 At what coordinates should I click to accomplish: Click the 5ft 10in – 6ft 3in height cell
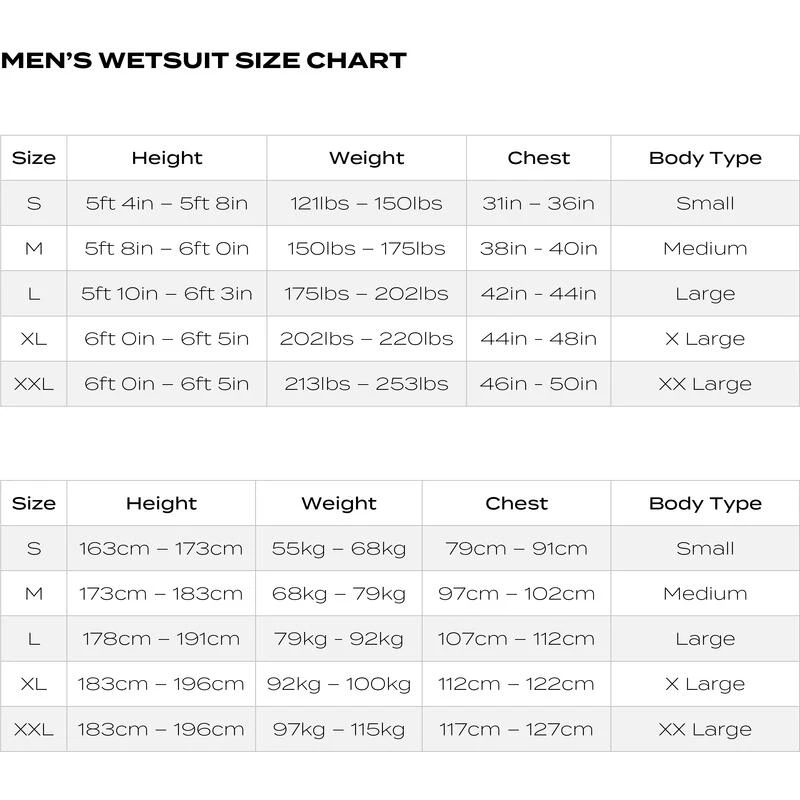(167, 294)
